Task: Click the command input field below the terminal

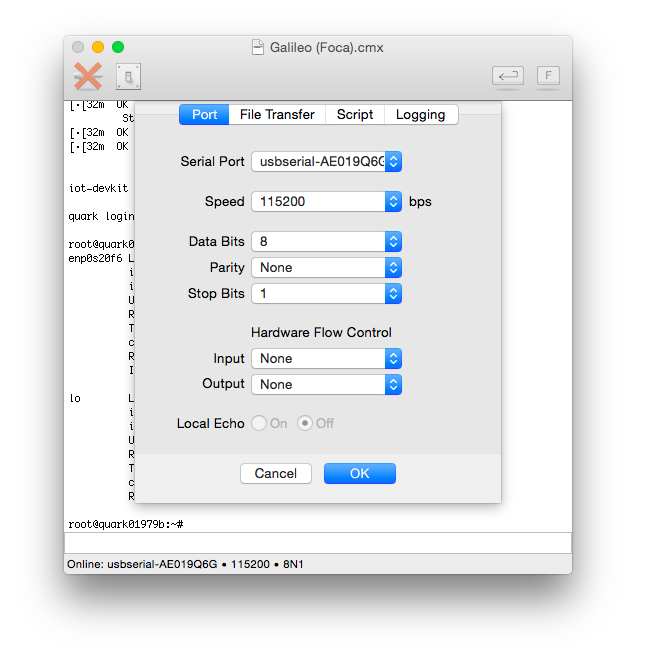Action: 318,543
